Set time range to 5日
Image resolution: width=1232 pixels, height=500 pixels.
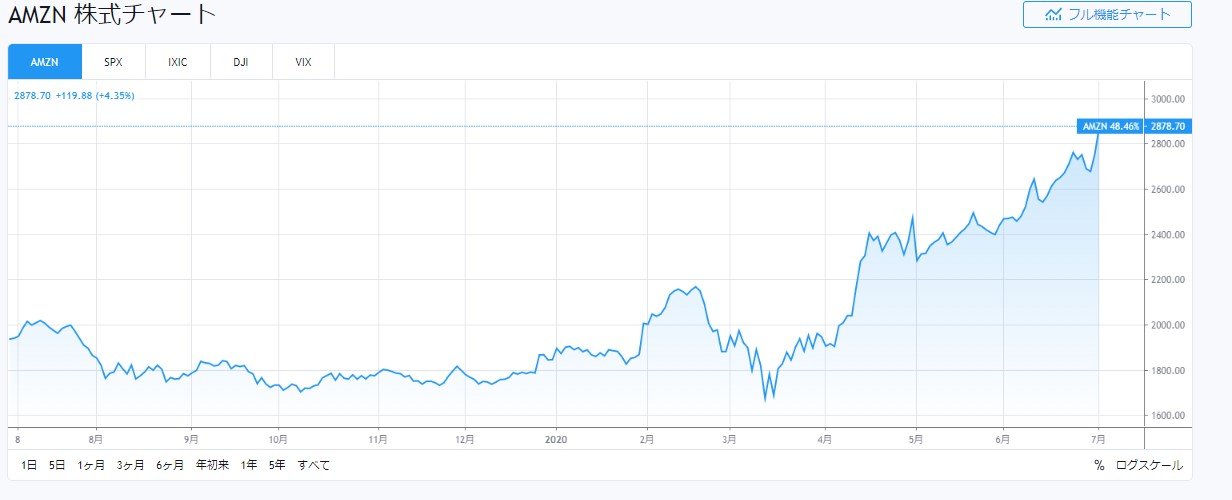pyautogui.click(x=58, y=465)
